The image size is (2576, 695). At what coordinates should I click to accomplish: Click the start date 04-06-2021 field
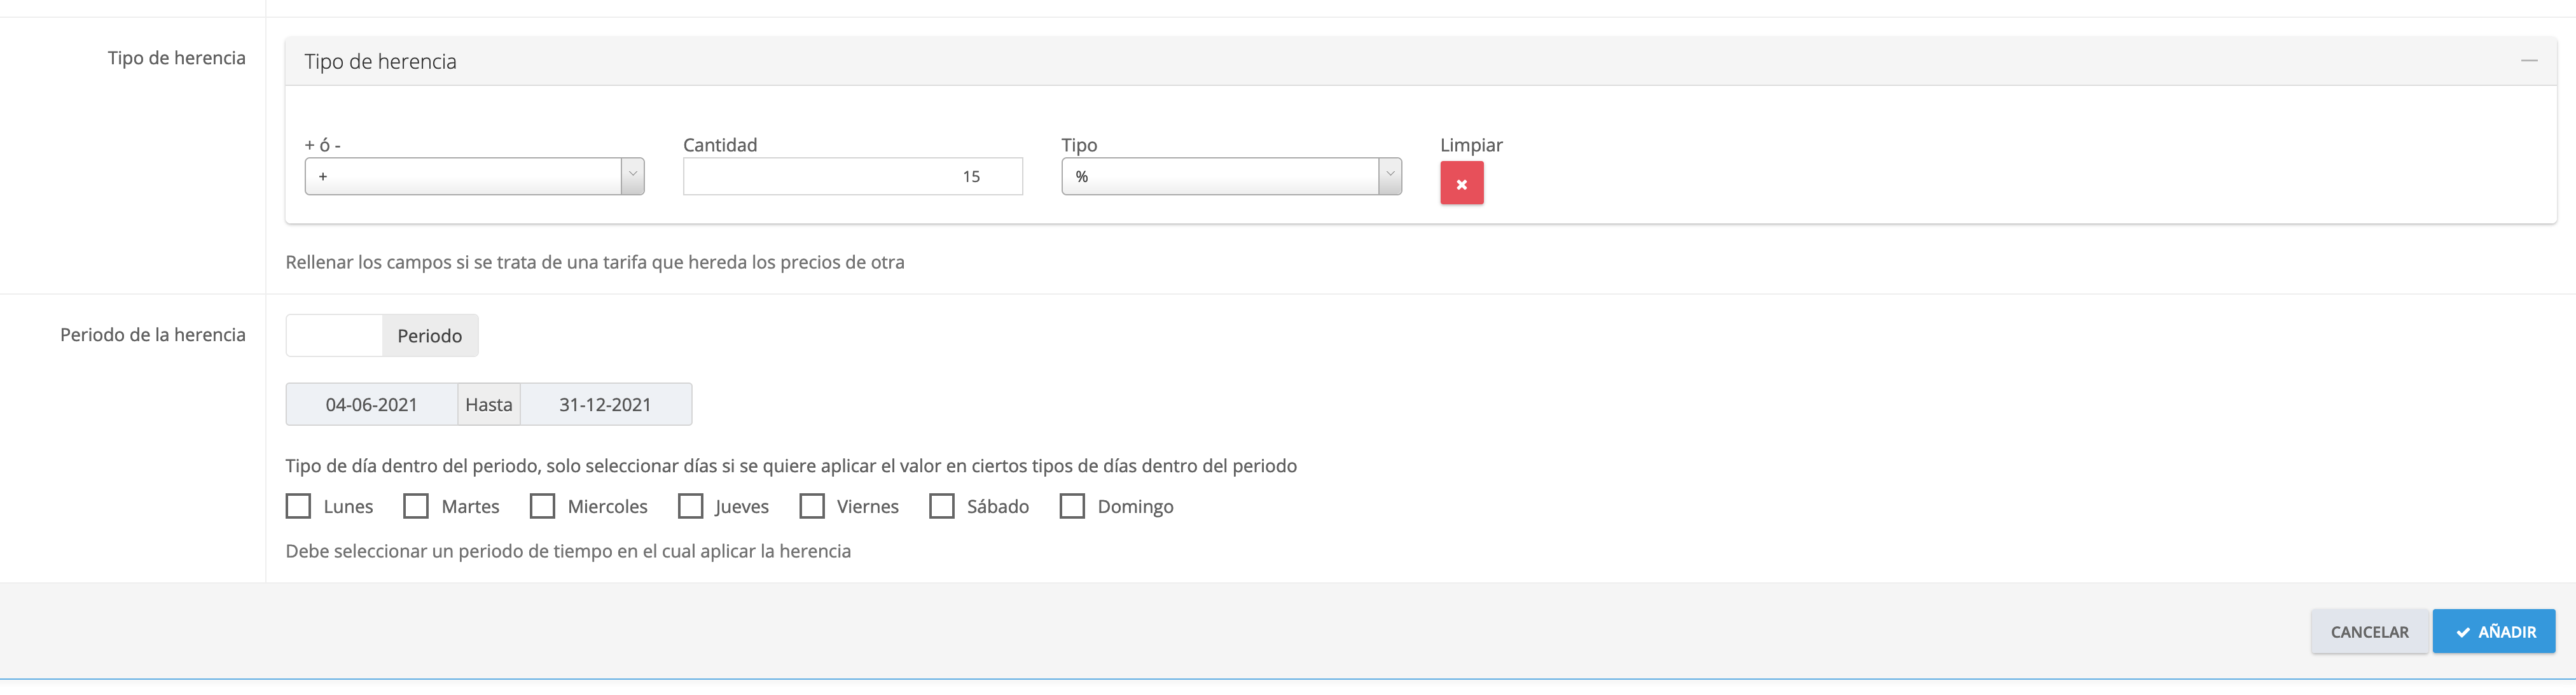[371, 404]
